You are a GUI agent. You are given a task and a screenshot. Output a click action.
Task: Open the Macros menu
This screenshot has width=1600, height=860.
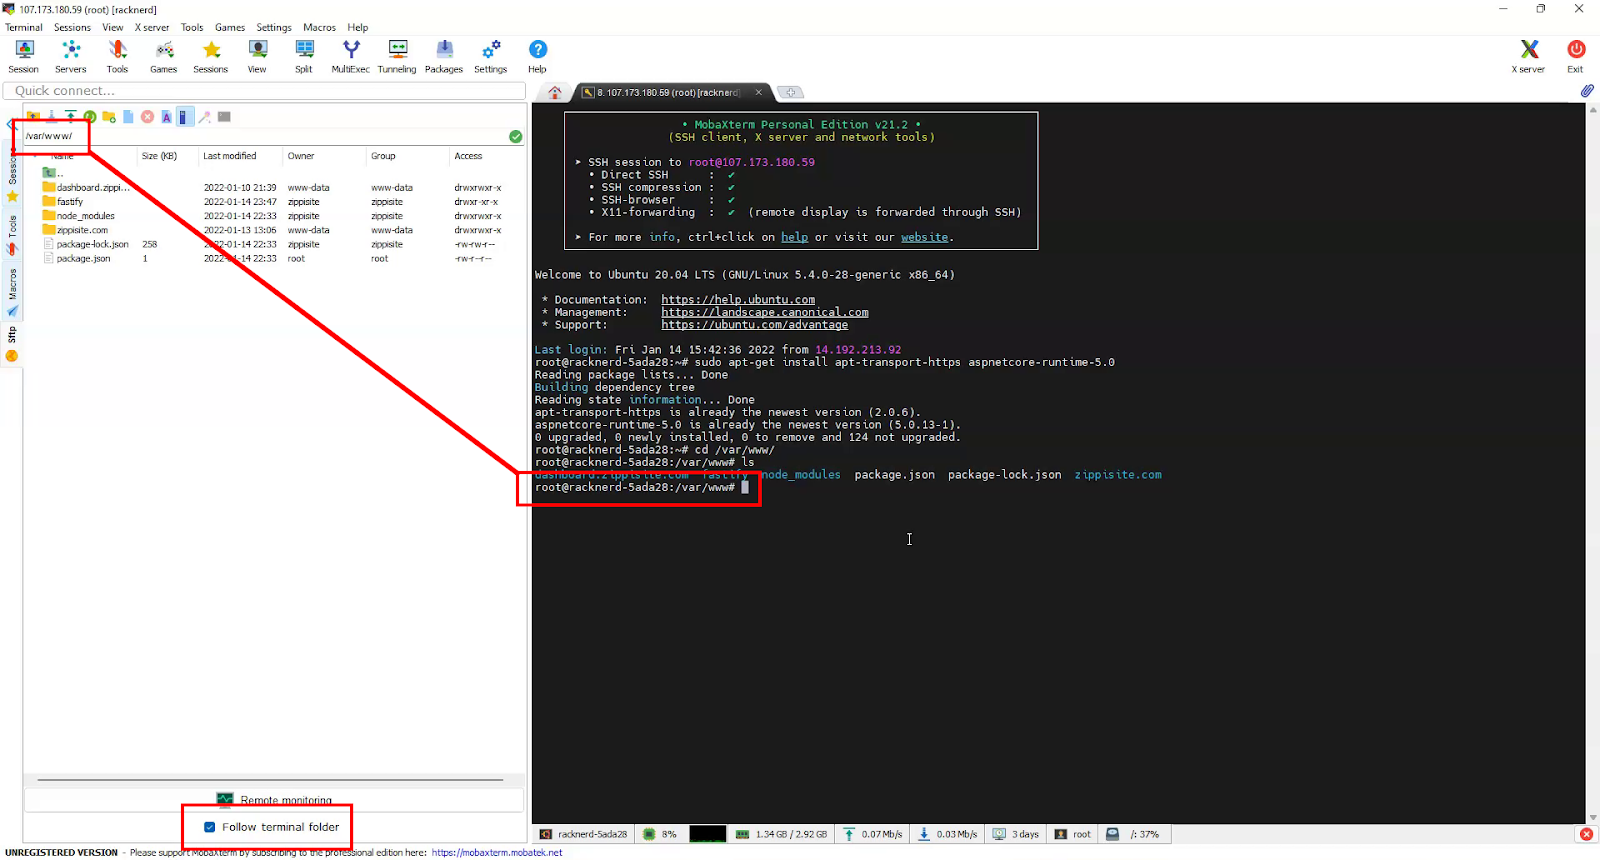pos(320,28)
